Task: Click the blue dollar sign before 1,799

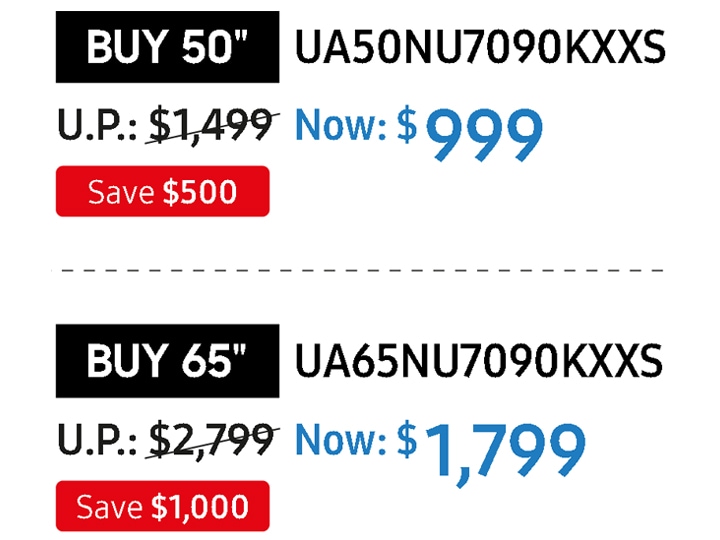Action: click(407, 439)
